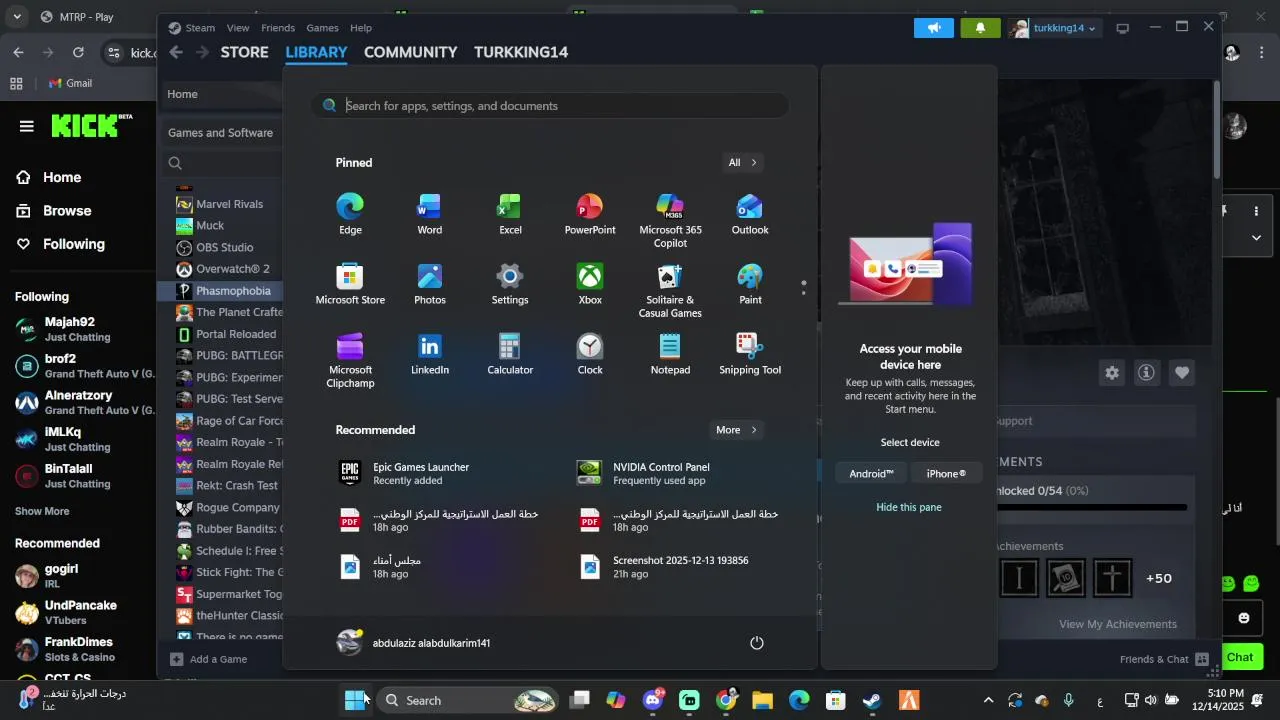Open LinkedIn pinned app
Image resolution: width=1280 pixels, height=720 pixels.
(x=430, y=354)
